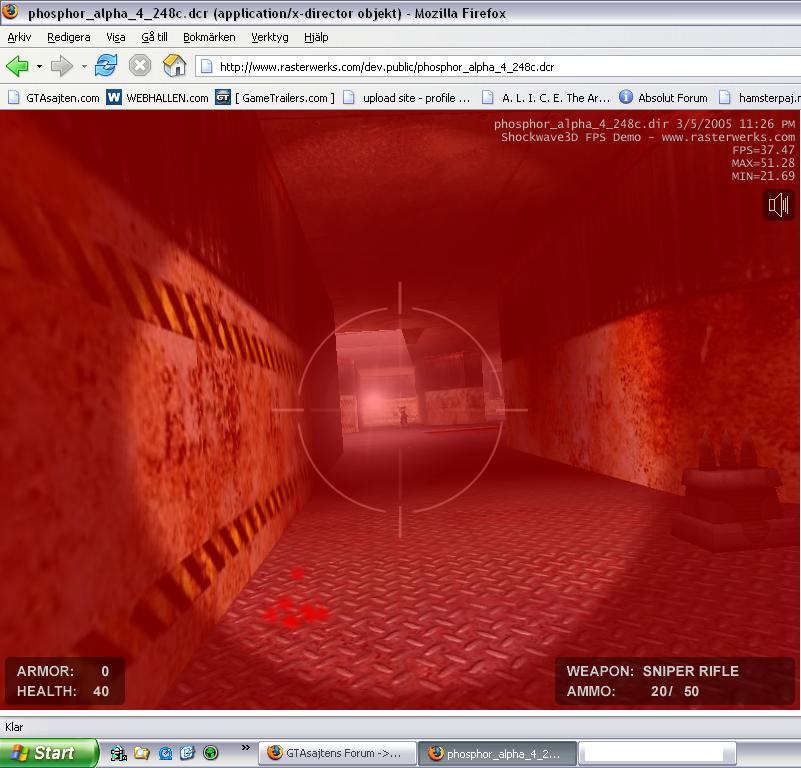
Task: Toggle game sound with the speaker icon
Action: [x=779, y=205]
